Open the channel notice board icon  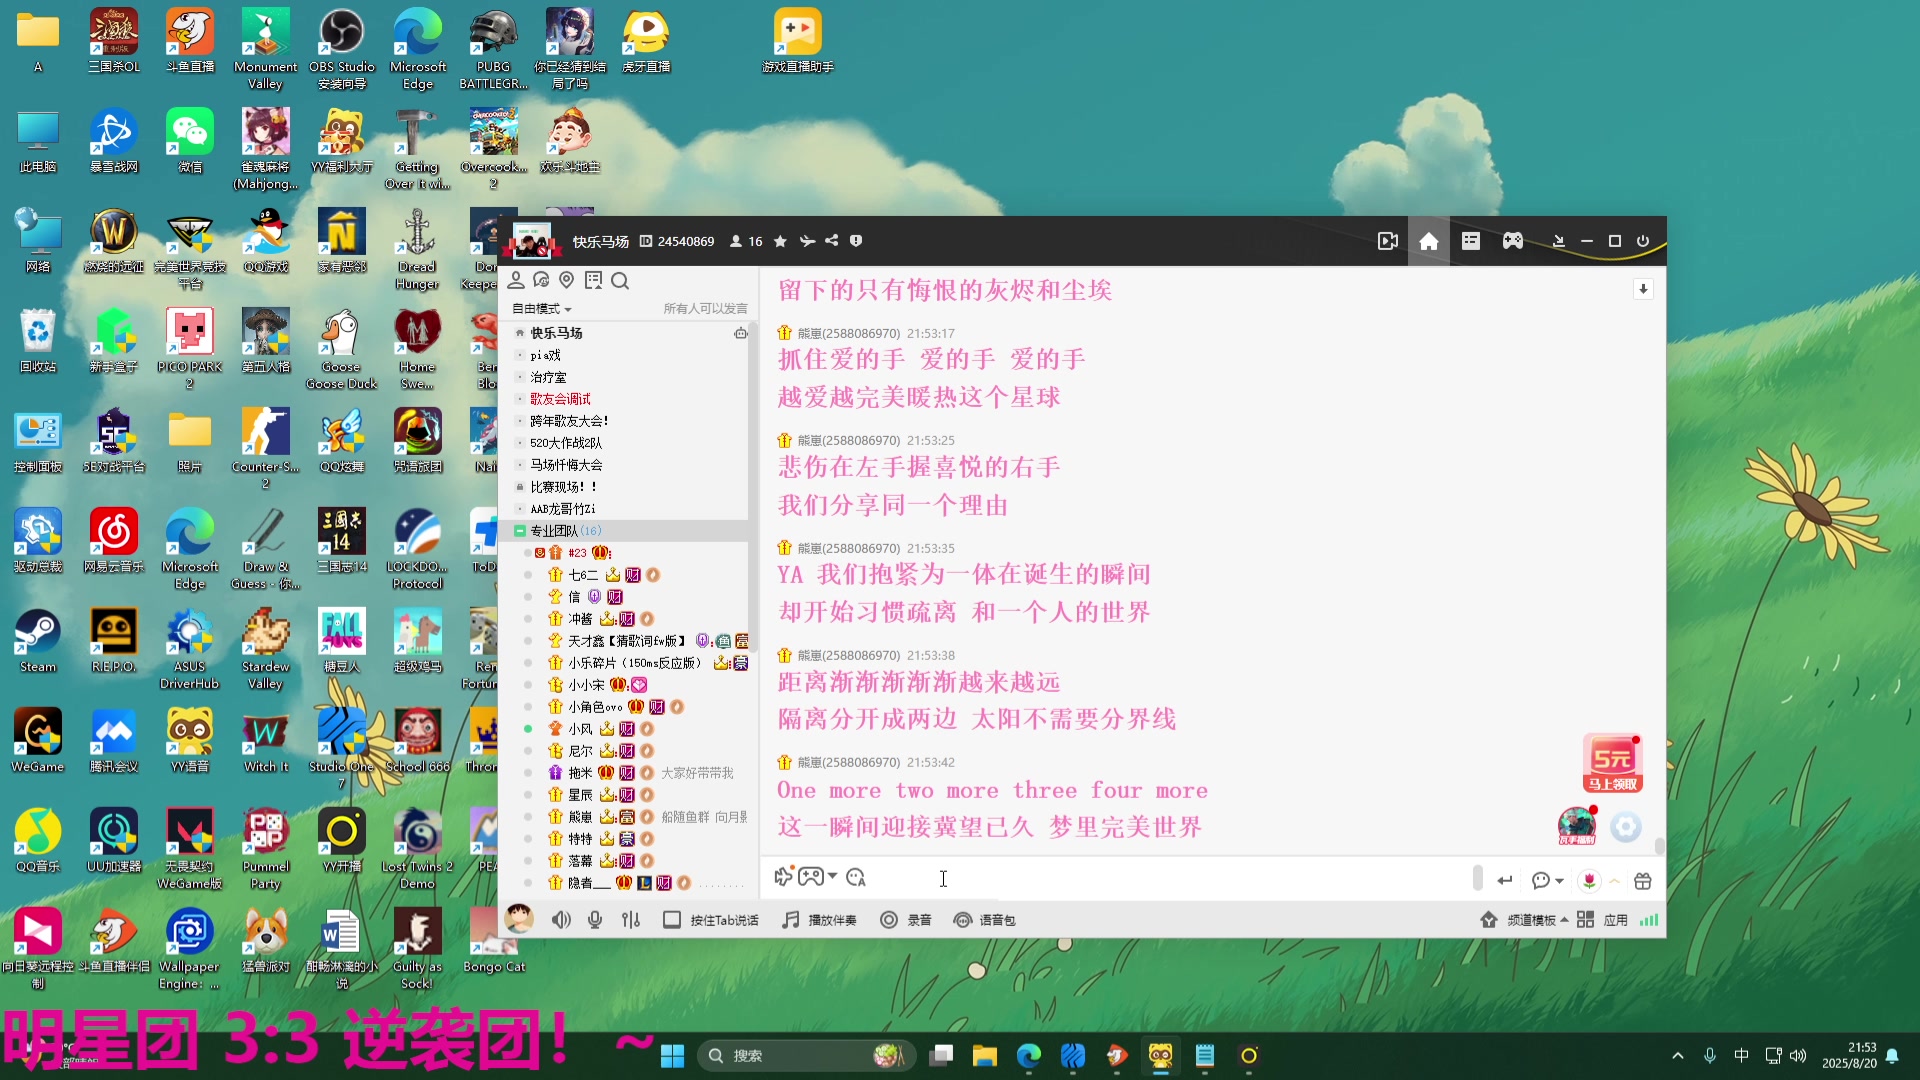click(594, 281)
